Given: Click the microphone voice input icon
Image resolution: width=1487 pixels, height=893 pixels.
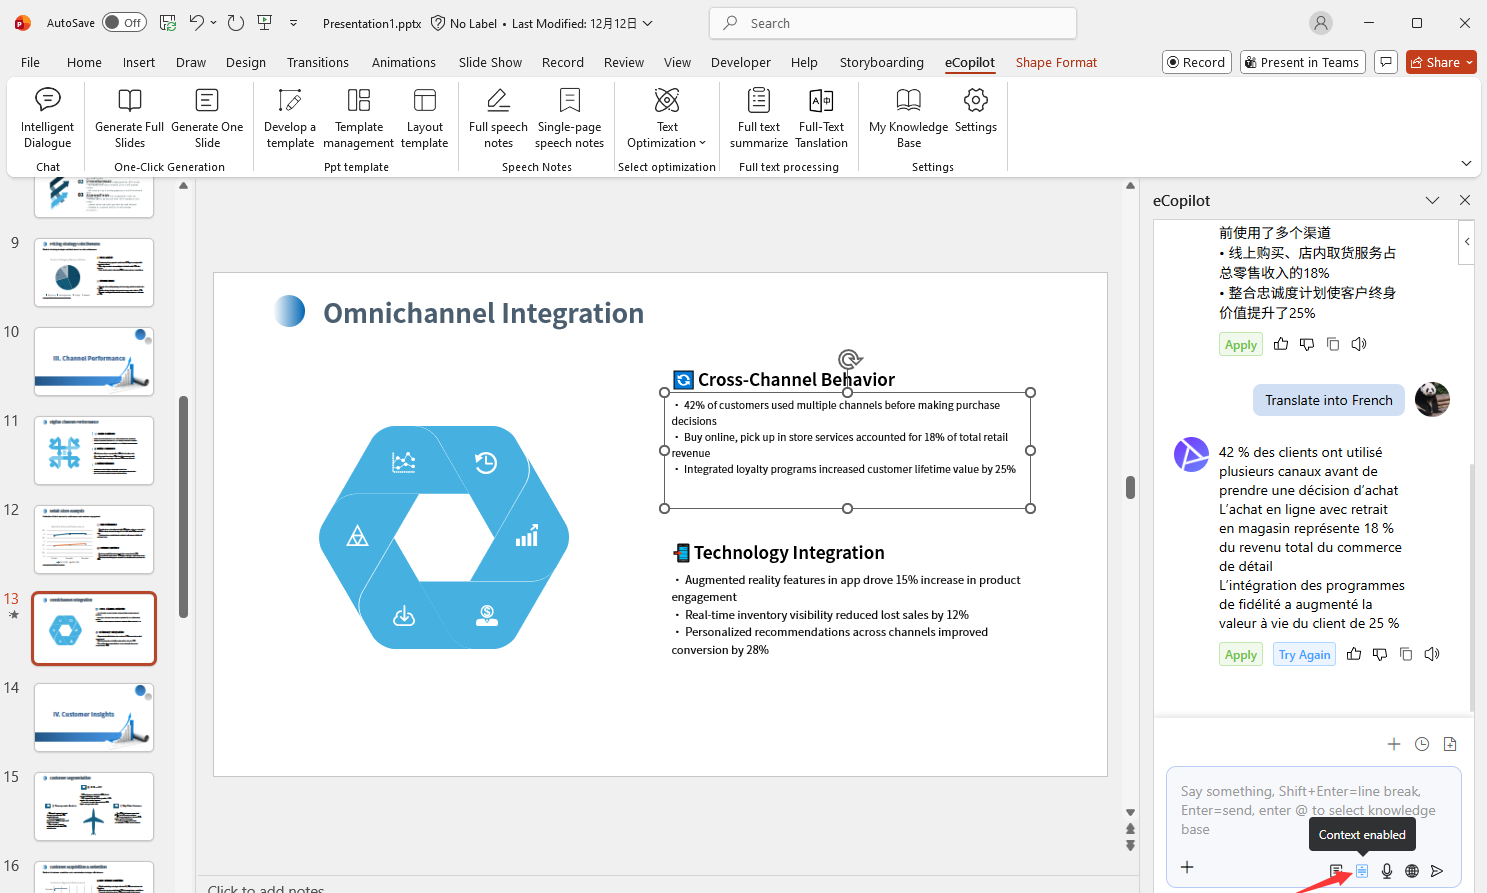Looking at the screenshot, I should coord(1387,871).
